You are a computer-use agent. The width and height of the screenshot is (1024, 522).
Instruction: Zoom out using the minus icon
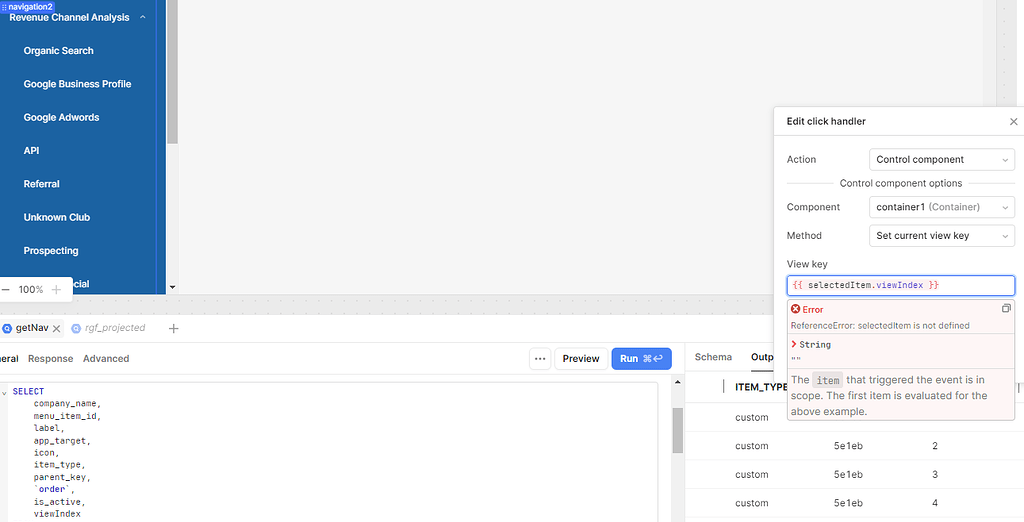pos(6,289)
